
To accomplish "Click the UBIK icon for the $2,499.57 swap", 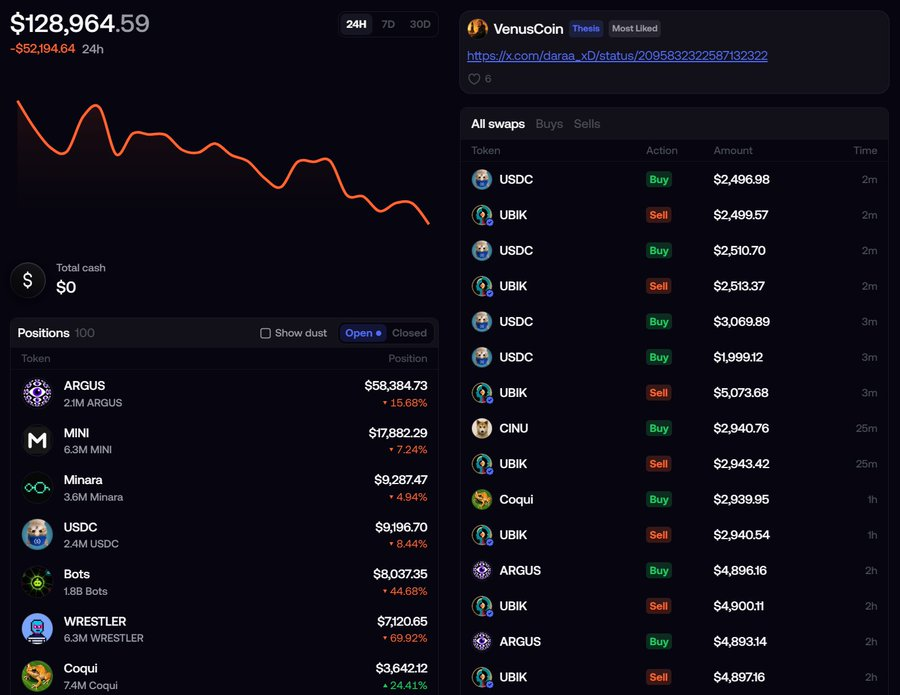I will click(x=482, y=215).
